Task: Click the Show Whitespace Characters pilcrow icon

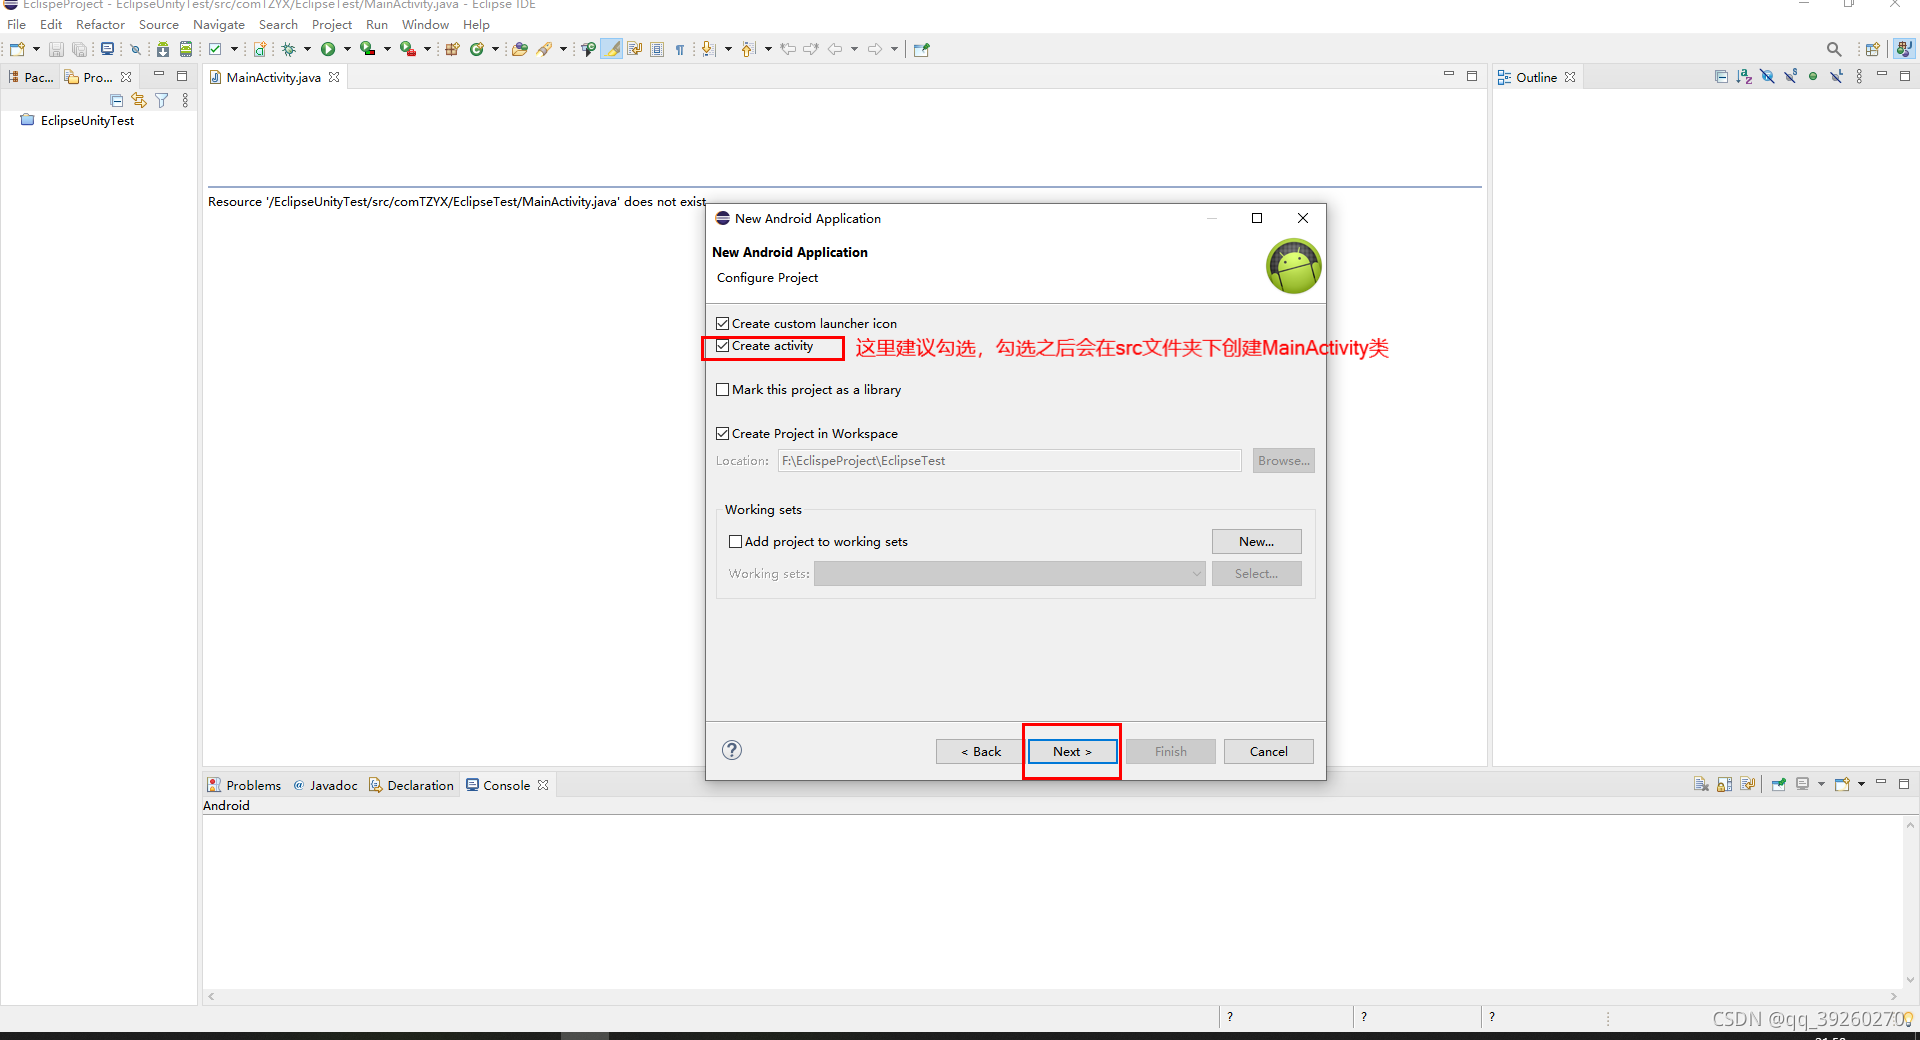Action: tap(680, 49)
